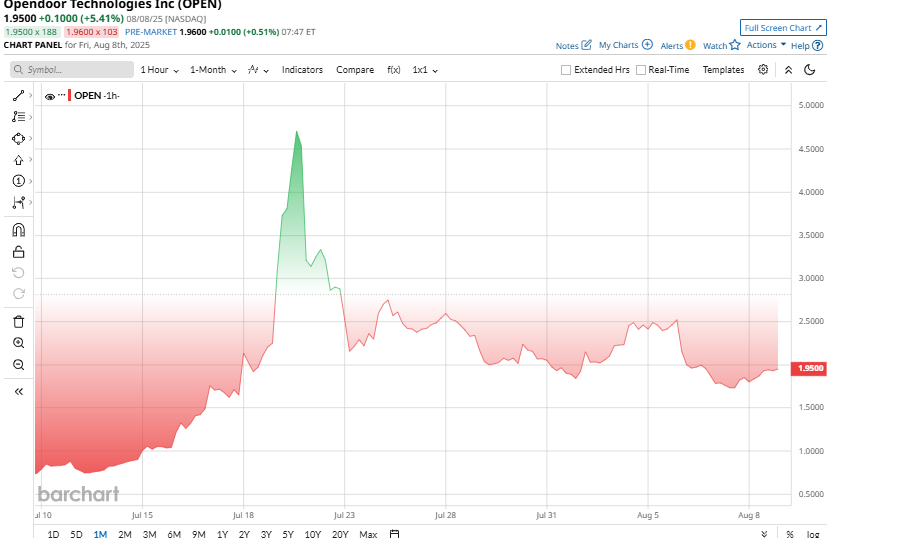Viewport: 904px width, 538px height.
Task: Enable the Extended Hrs checkbox
Action: point(566,70)
